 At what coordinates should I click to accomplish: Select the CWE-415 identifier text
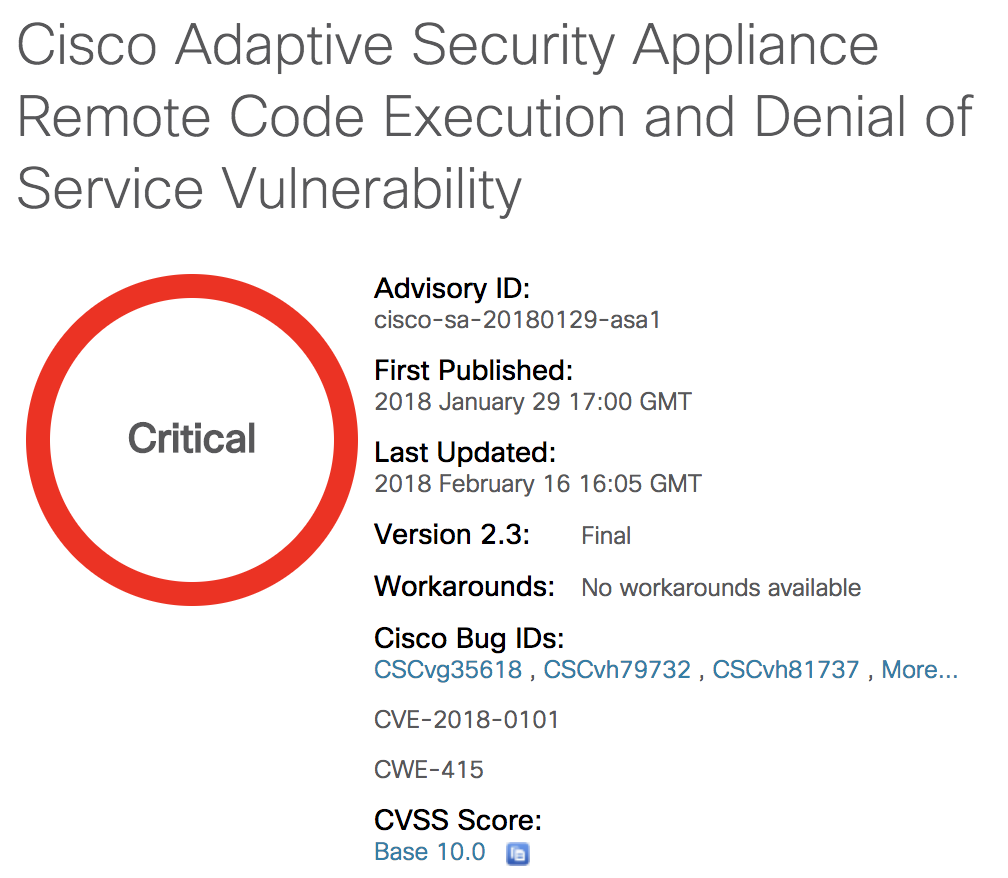click(x=429, y=770)
